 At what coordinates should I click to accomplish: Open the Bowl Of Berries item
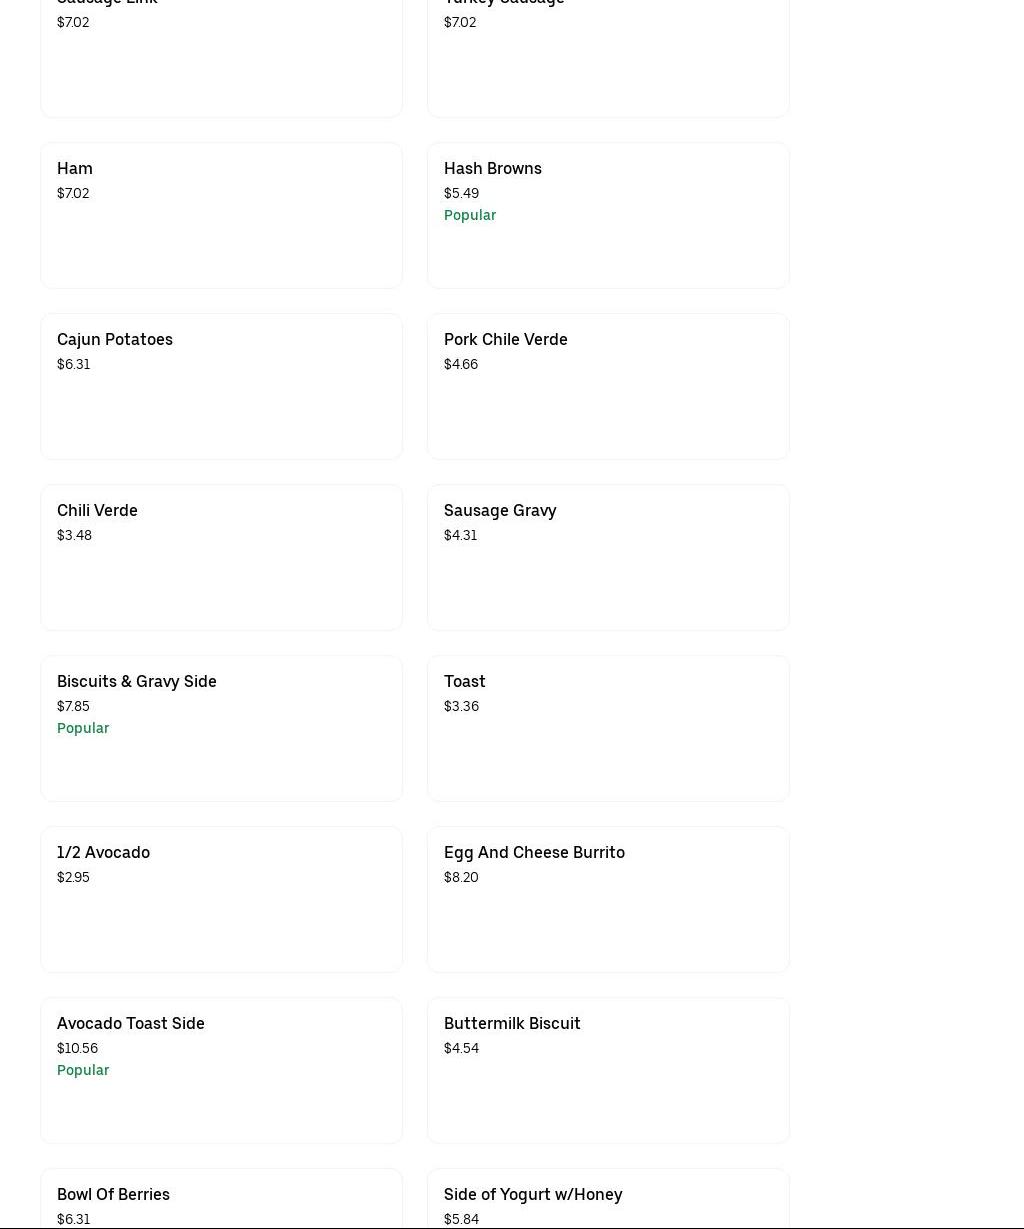click(x=221, y=1199)
